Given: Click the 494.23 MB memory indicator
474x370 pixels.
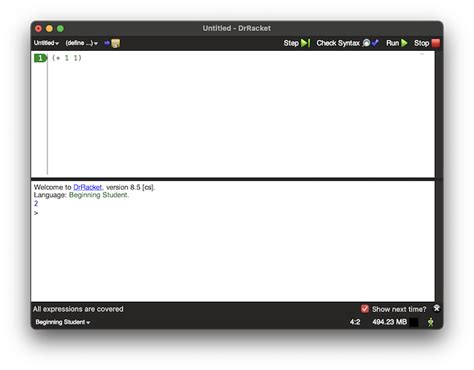Looking at the screenshot, I should point(389,322).
